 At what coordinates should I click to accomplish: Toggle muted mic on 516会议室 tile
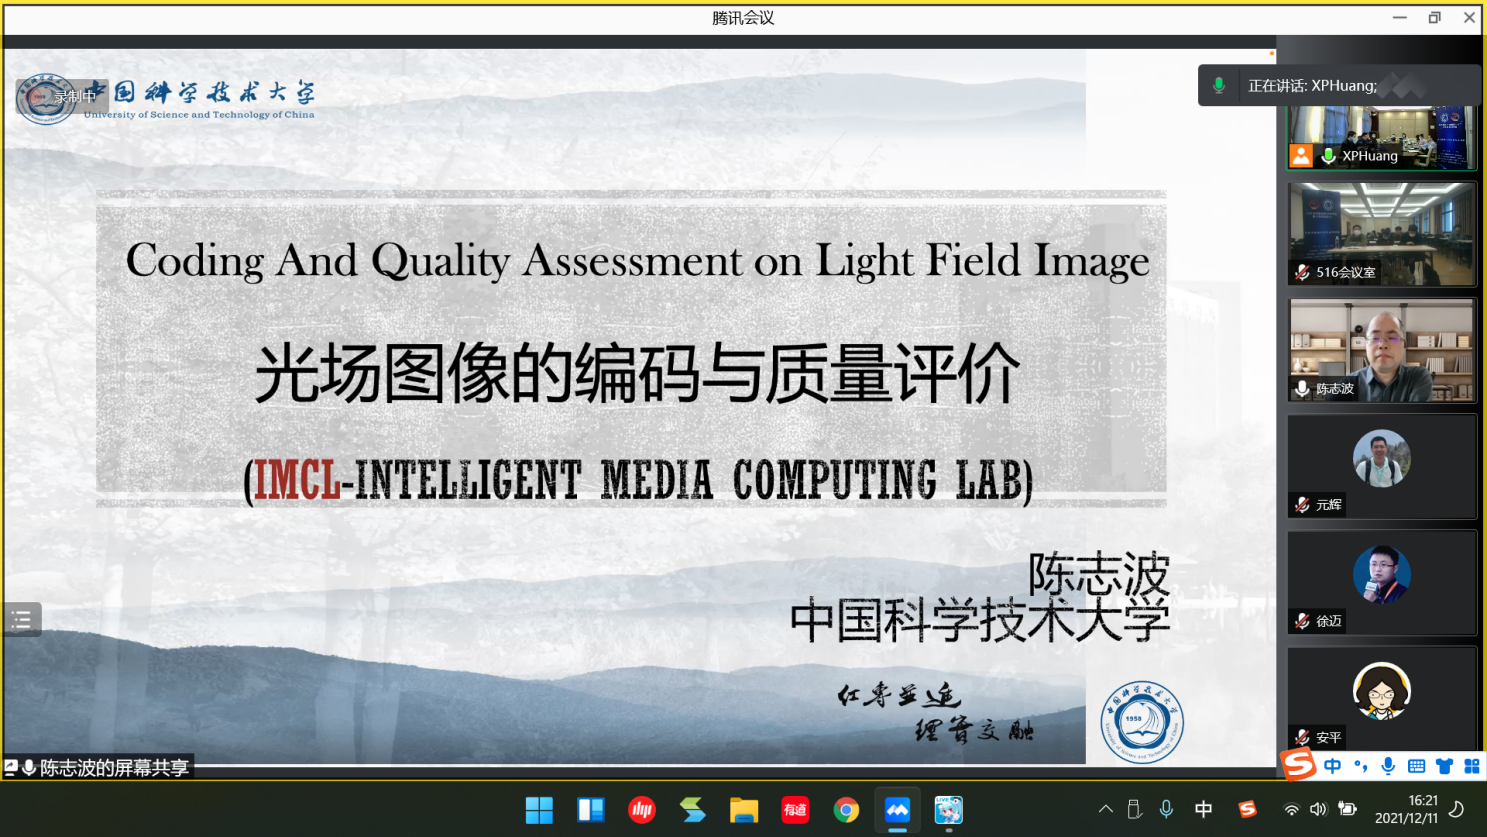click(1302, 272)
